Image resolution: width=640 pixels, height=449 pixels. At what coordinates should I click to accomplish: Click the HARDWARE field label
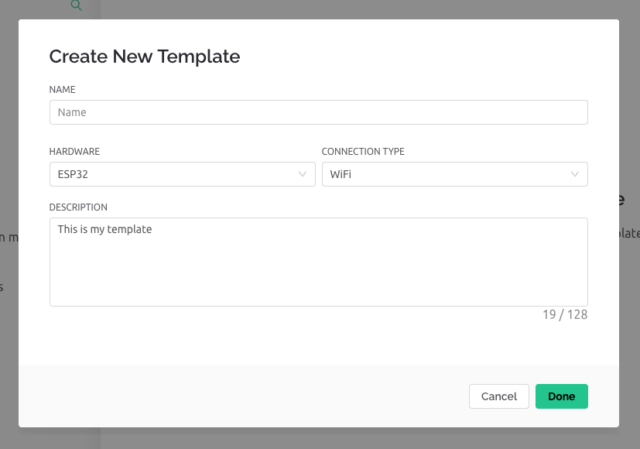point(74,152)
